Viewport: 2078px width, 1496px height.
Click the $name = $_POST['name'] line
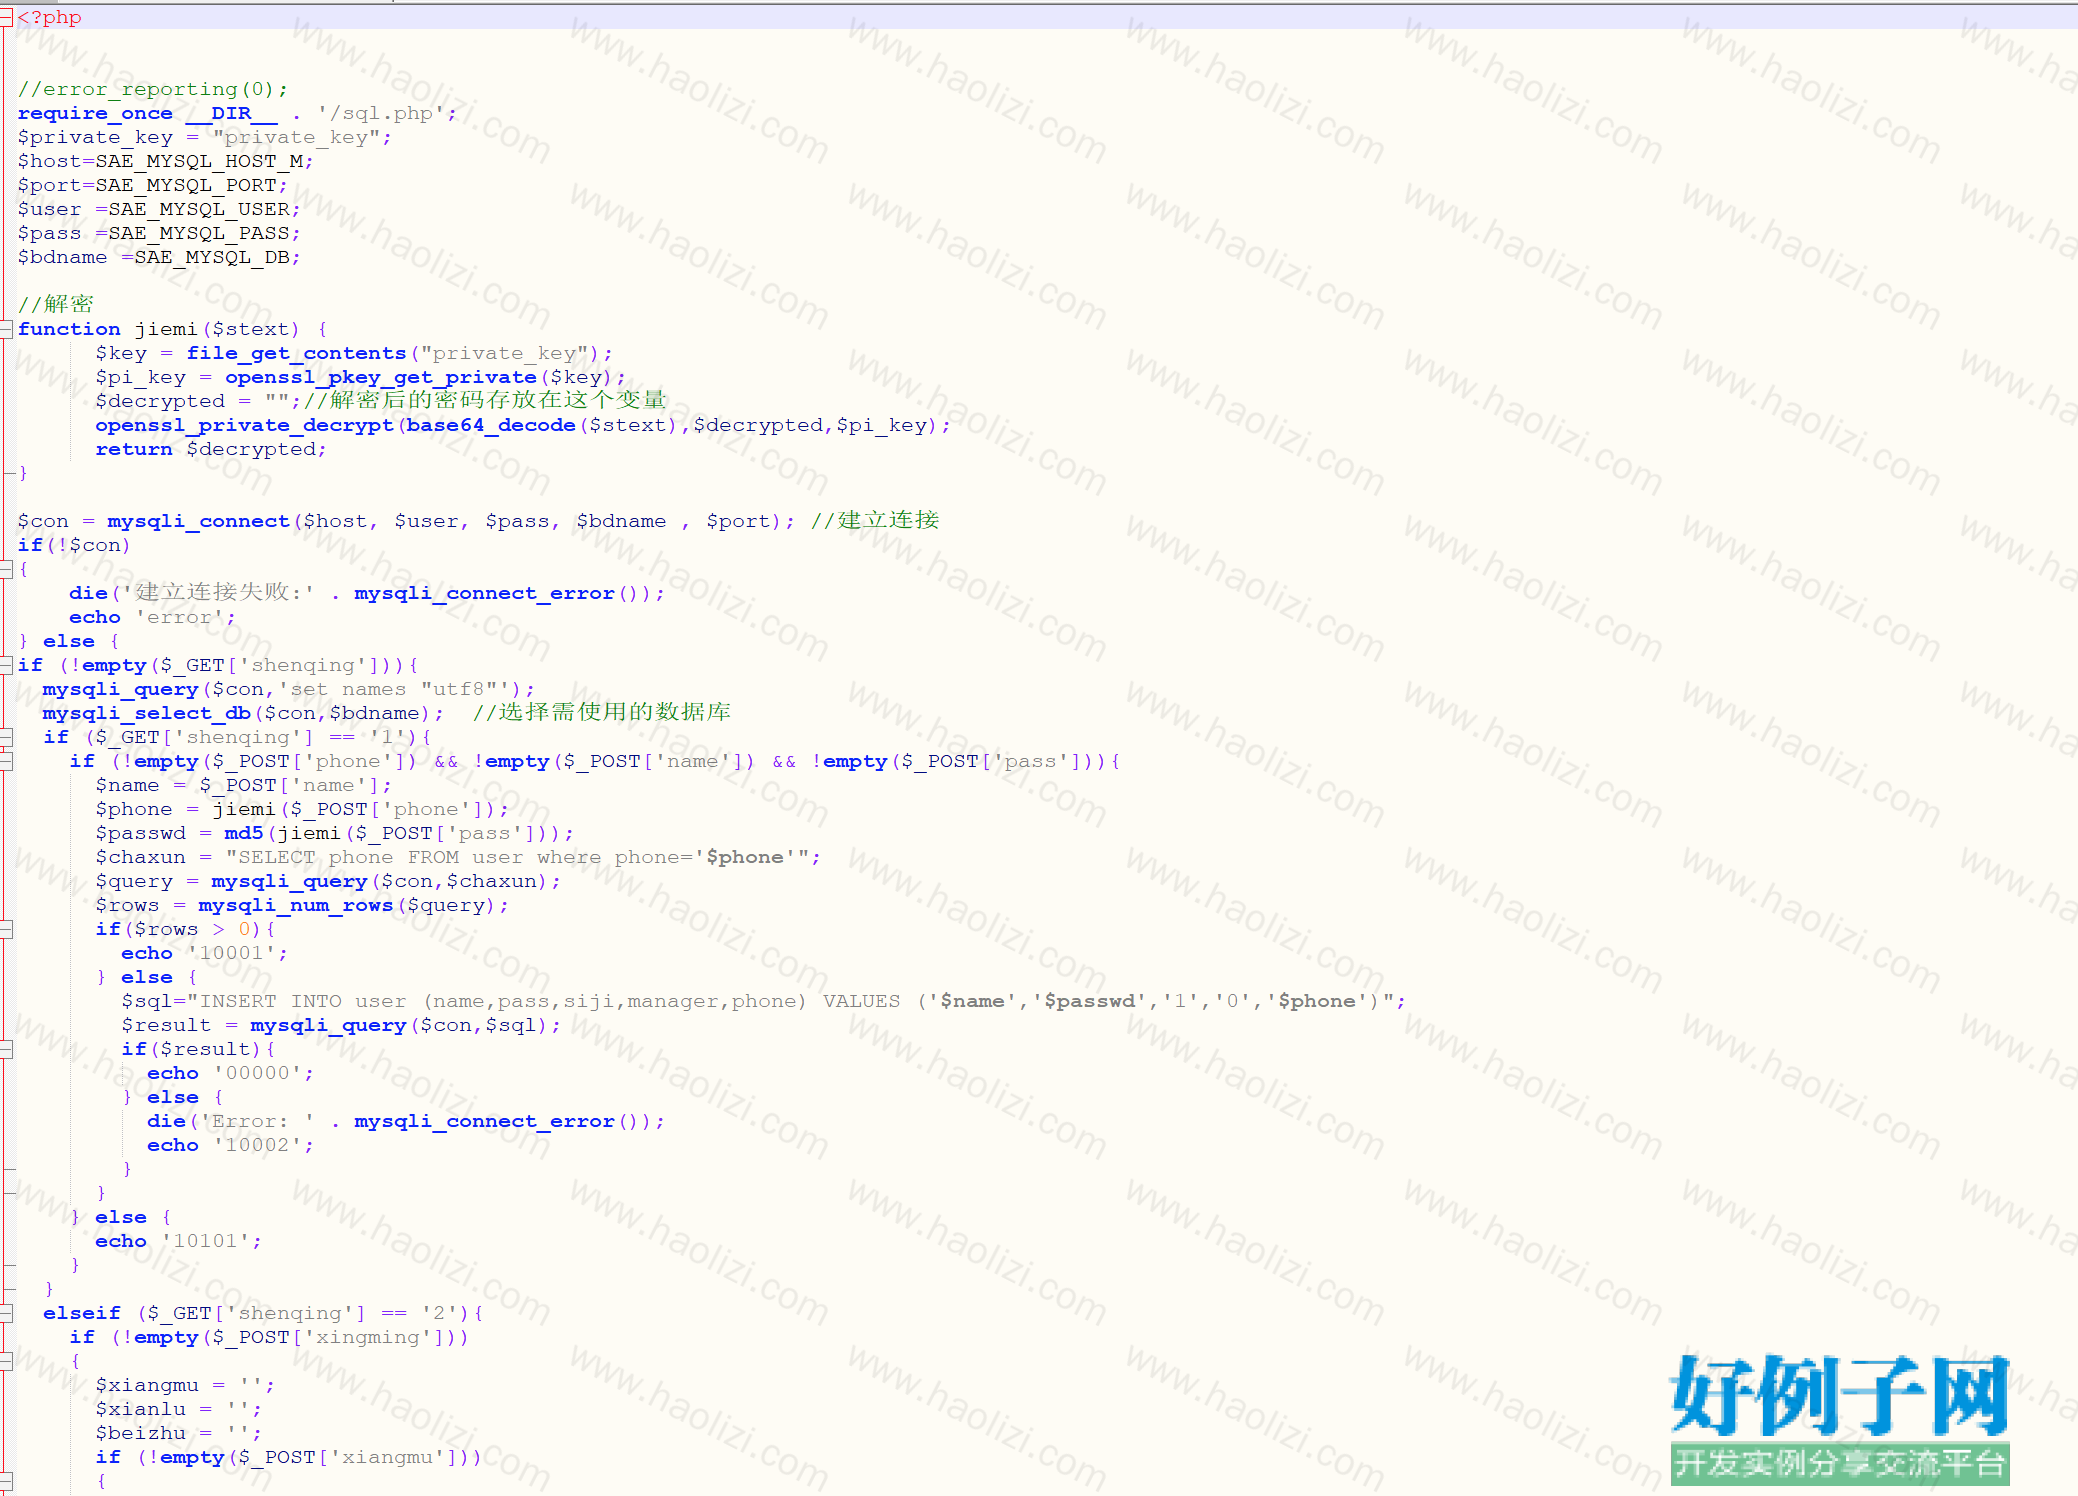(244, 785)
